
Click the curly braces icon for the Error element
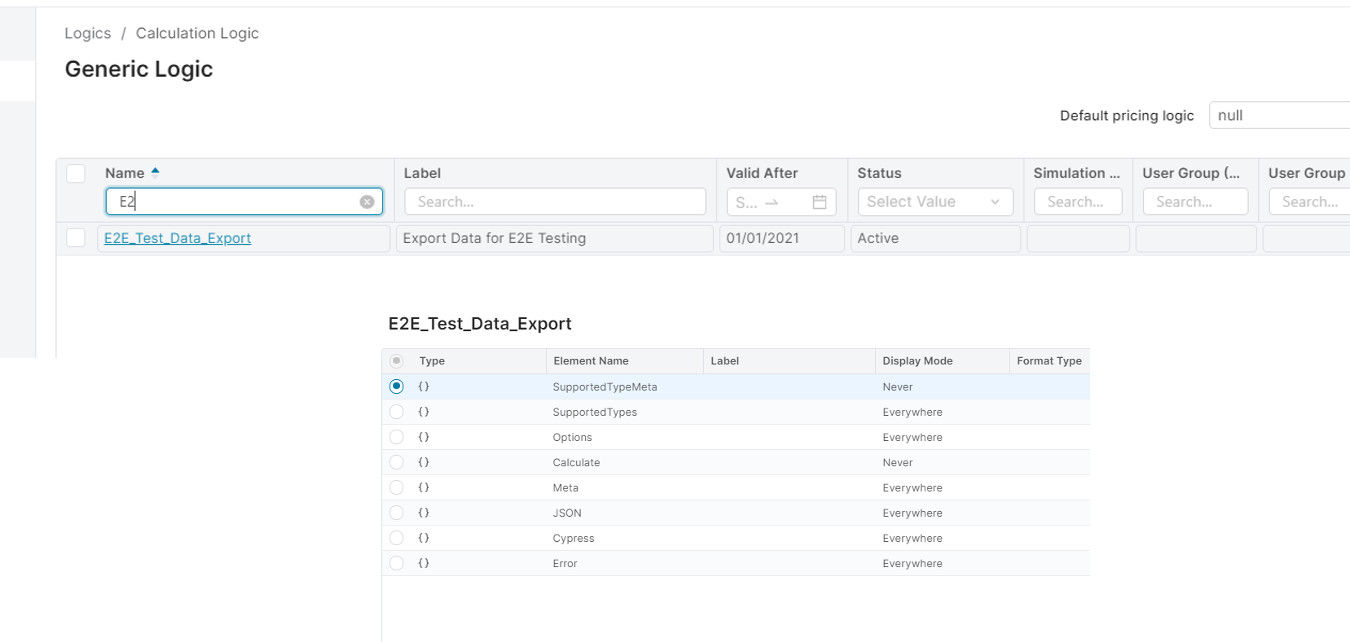pos(424,563)
